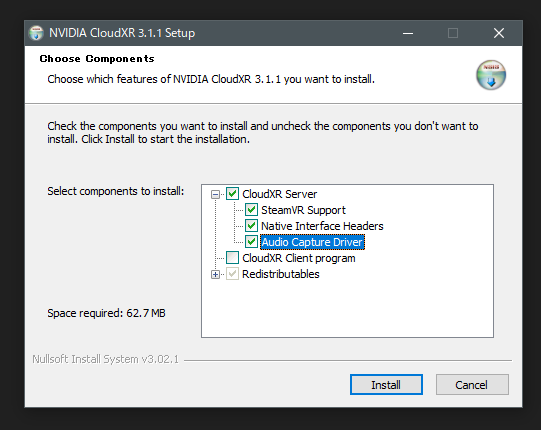
Task: Click 'Select components to install:' label
Action: (116, 191)
